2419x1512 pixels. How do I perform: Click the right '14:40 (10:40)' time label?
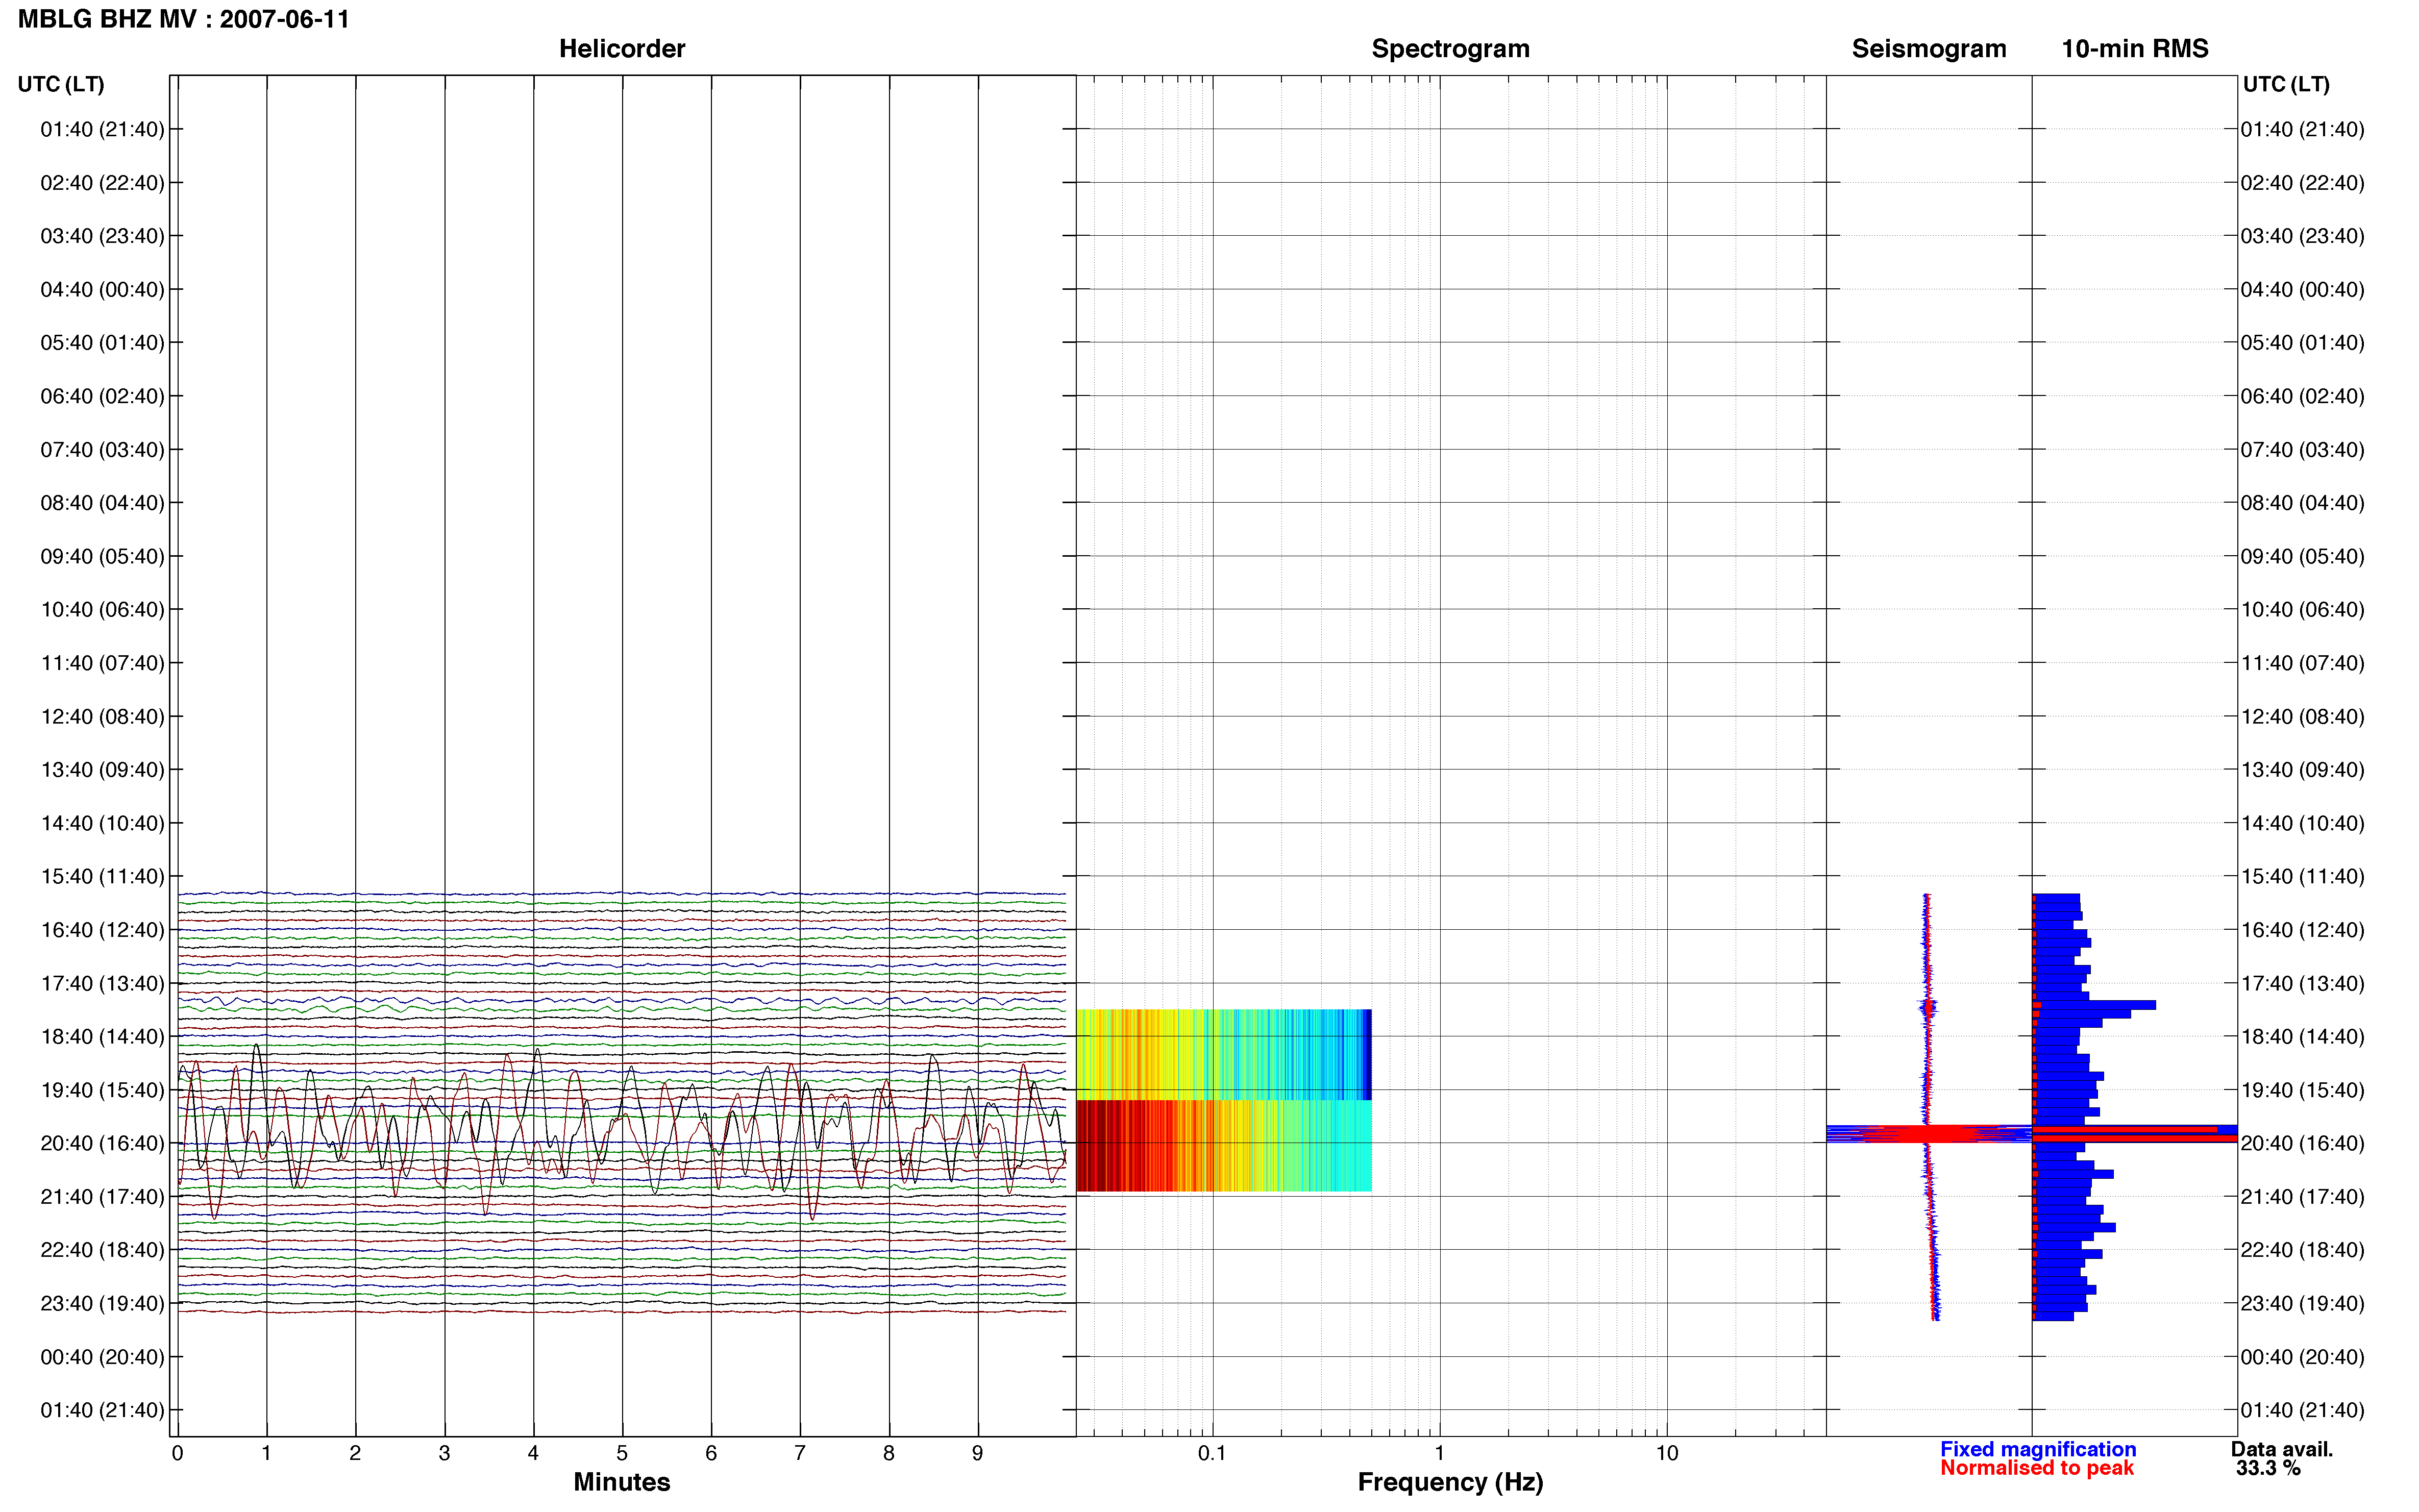(x=2302, y=823)
